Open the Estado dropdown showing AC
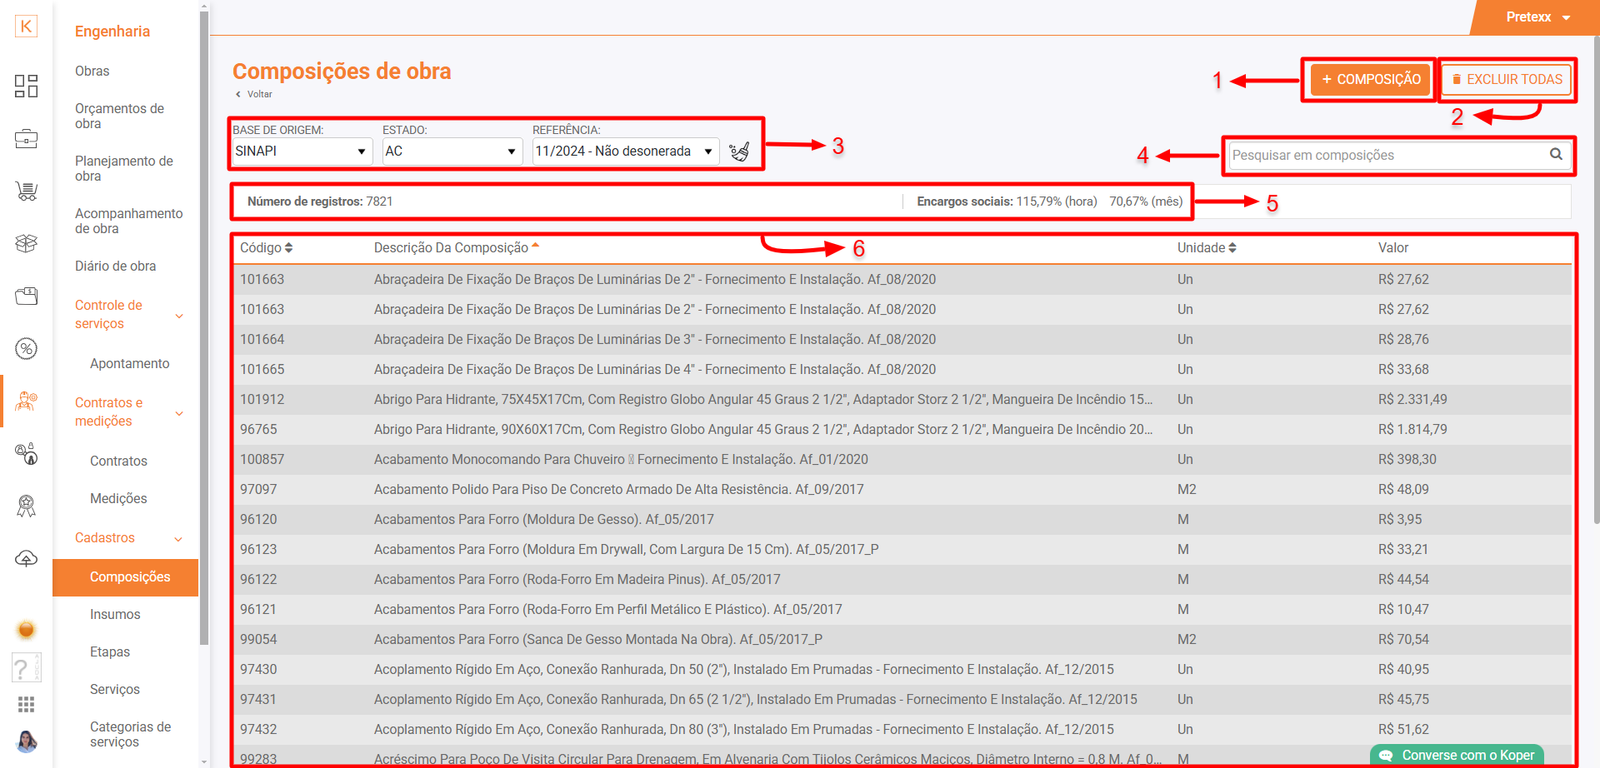 (451, 151)
